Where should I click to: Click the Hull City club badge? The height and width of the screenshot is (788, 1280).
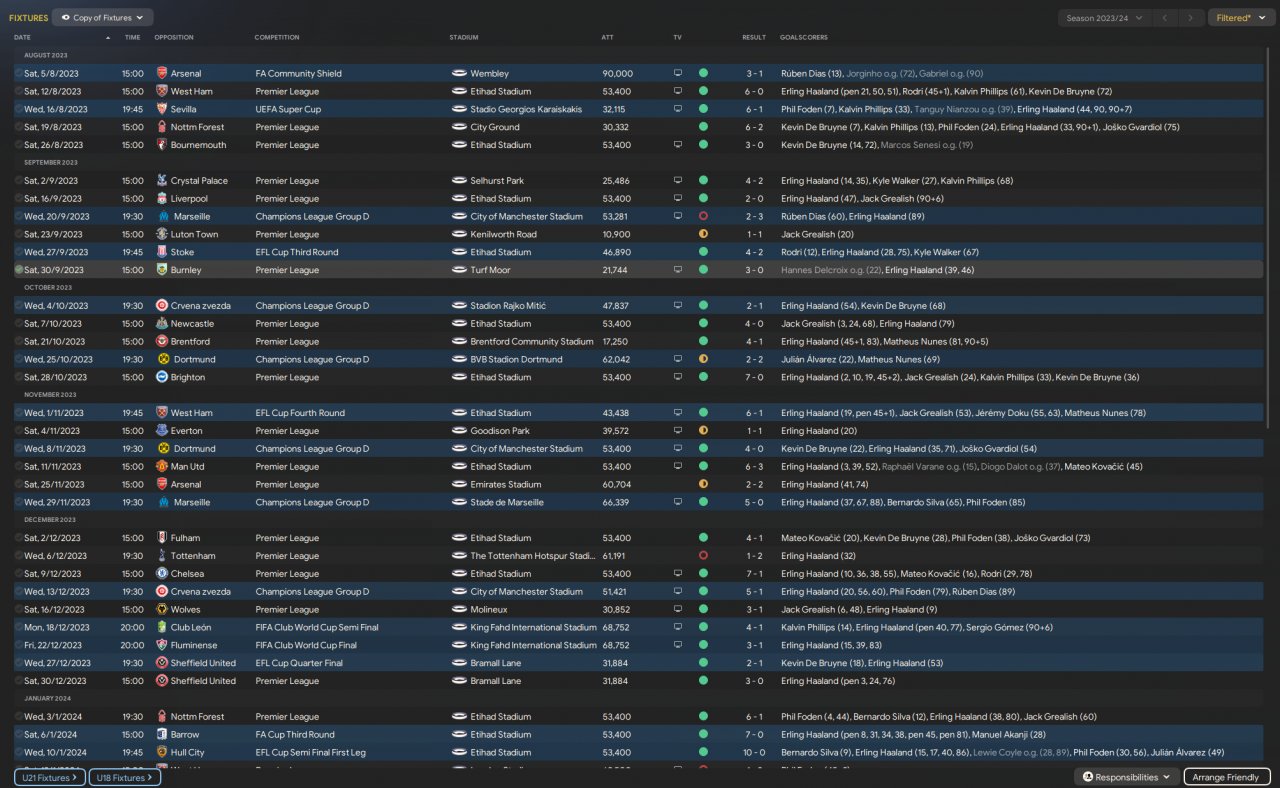163,753
